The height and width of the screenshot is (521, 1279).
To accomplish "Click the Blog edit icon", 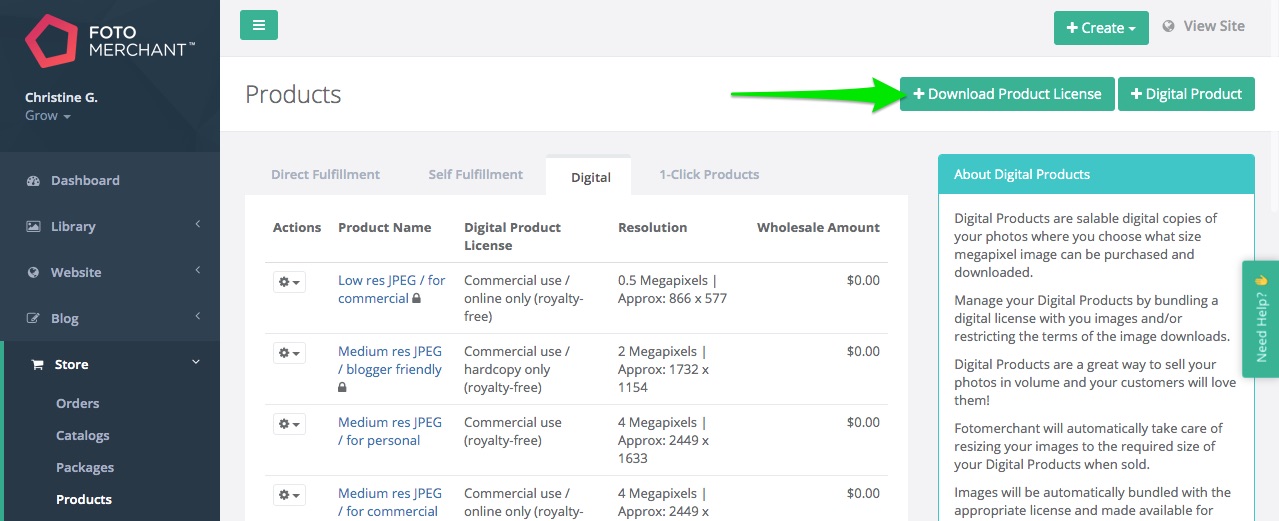I will coord(33,319).
